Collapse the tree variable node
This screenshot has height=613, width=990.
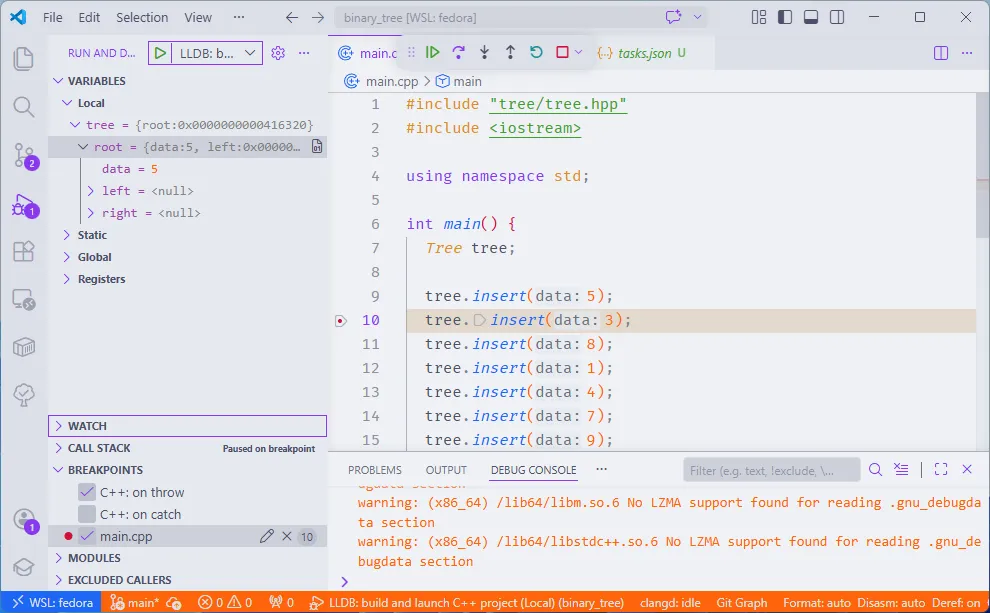(x=75, y=125)
